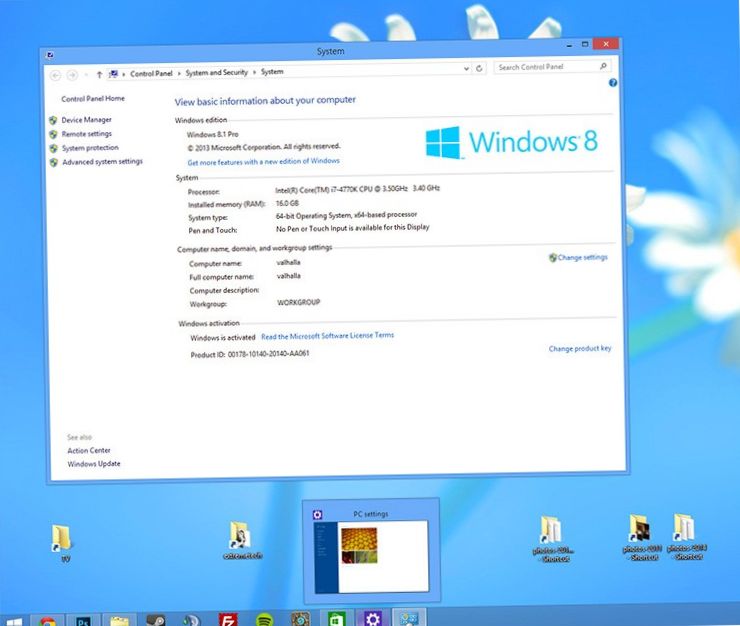Select System and Security in the breadcrumb

point(217,73)
